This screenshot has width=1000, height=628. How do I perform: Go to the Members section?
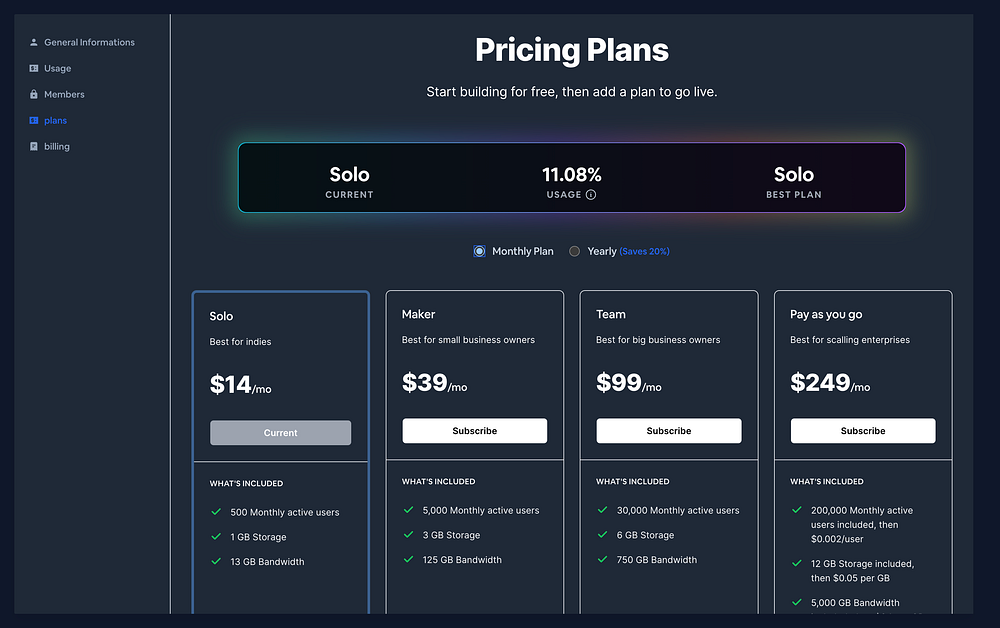[64, 94]
